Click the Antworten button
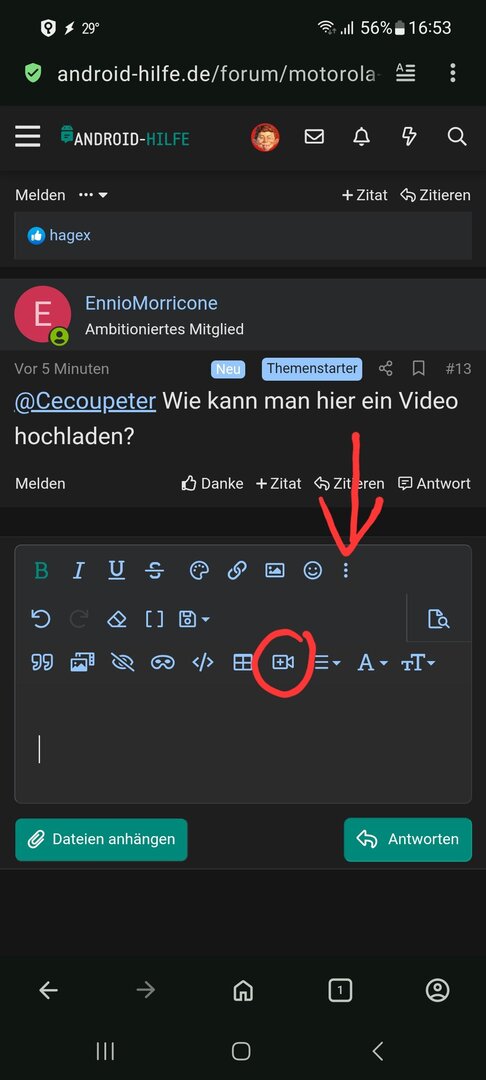 [408, 839]
